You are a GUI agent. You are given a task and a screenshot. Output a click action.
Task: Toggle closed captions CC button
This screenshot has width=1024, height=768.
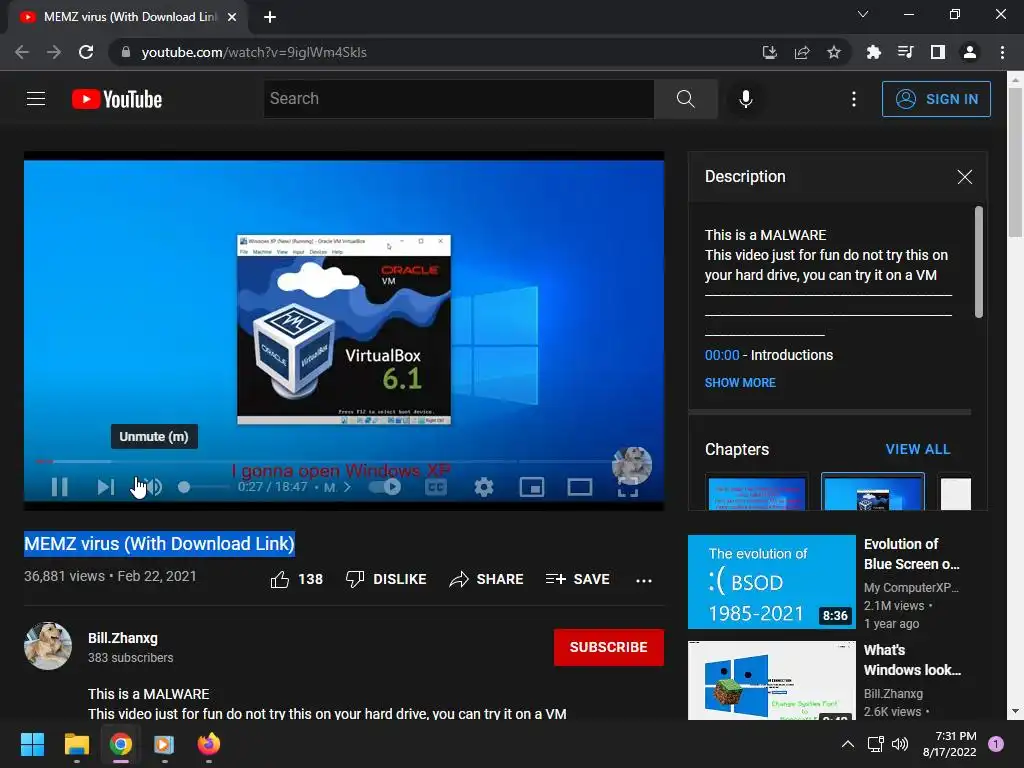click(x=436, y=487)
